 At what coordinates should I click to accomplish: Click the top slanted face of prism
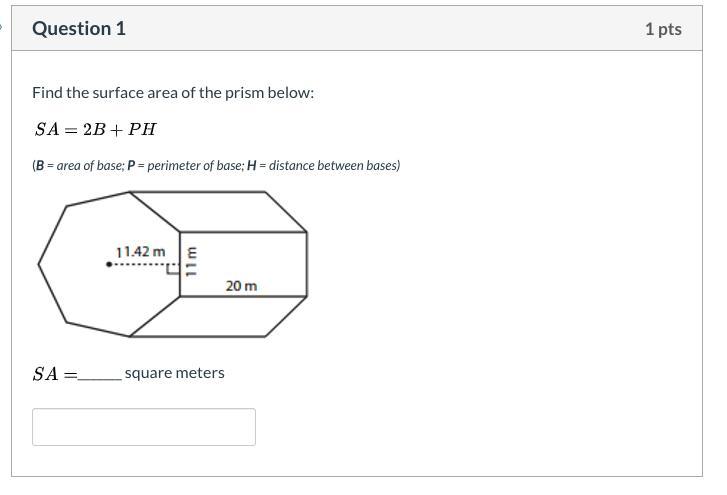tap(220, 211)
